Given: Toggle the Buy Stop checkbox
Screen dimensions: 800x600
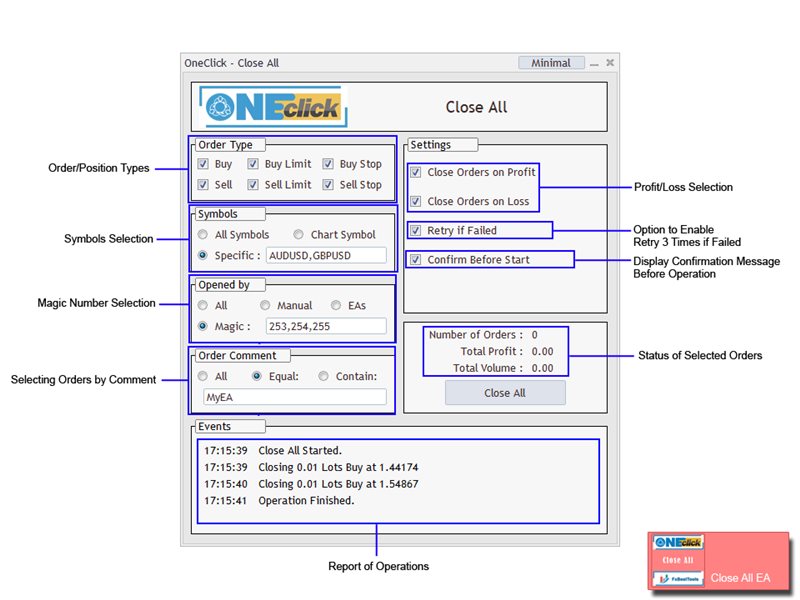Looking at the screenshot, I should point(328,164).
